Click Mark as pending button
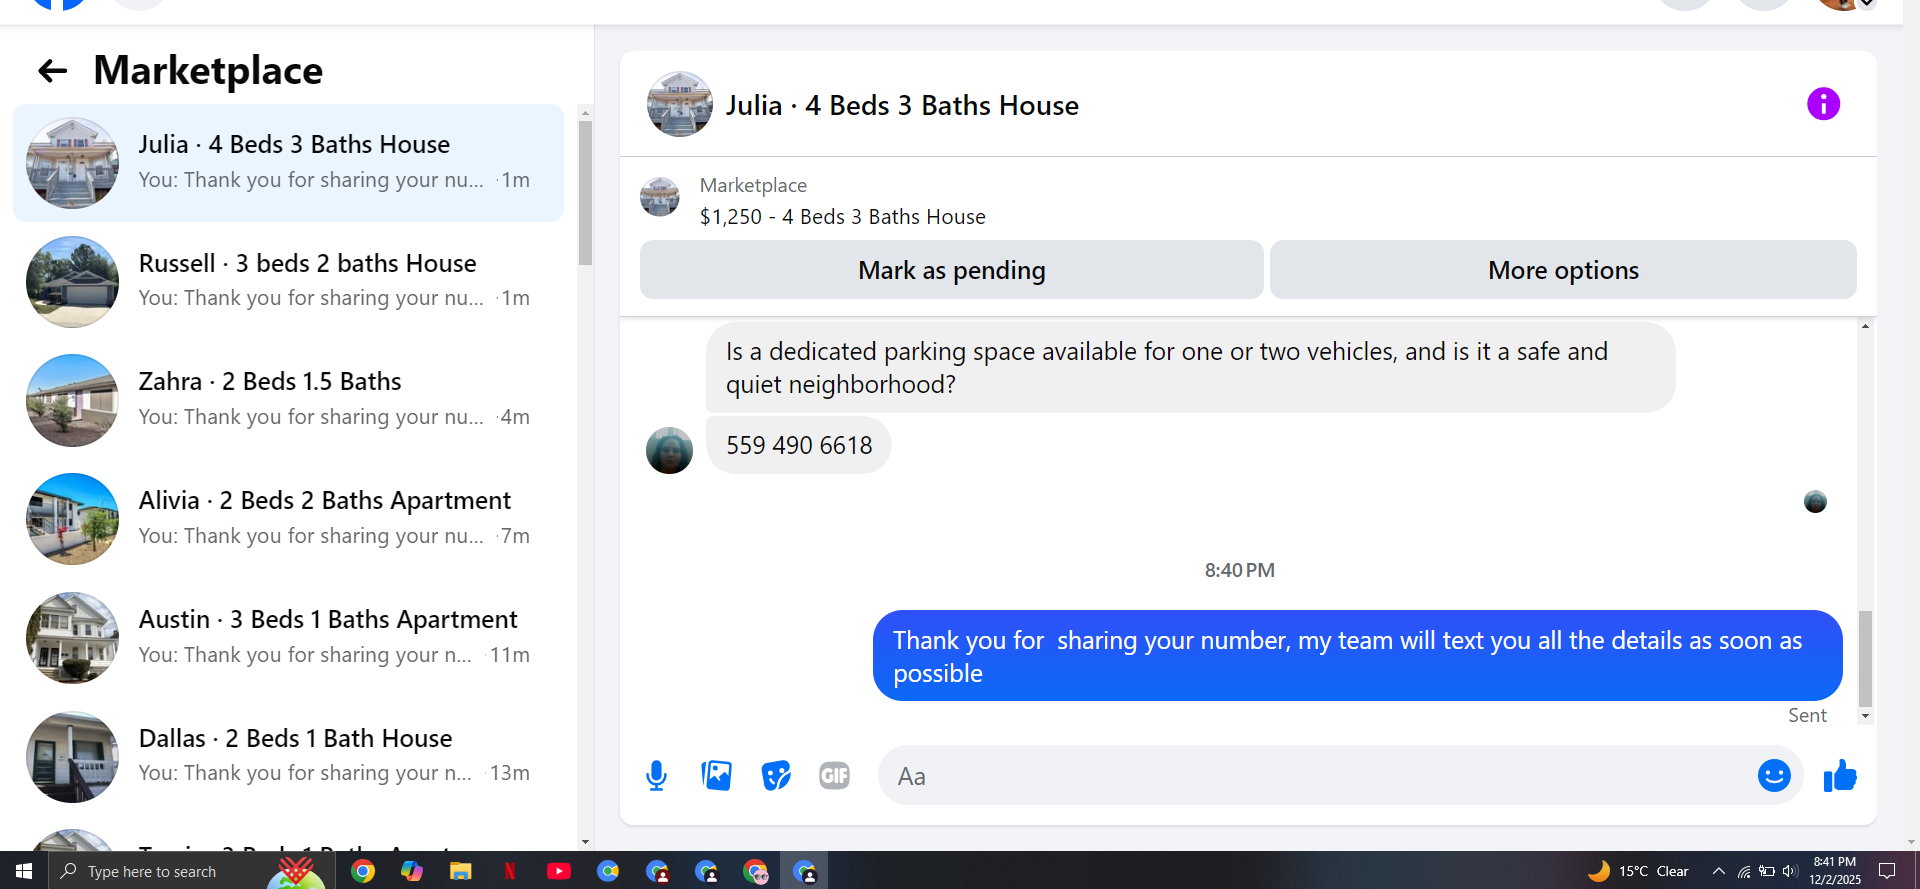Screen dimensions: 1920x889 pyautogui.click(x=951, y=270)
